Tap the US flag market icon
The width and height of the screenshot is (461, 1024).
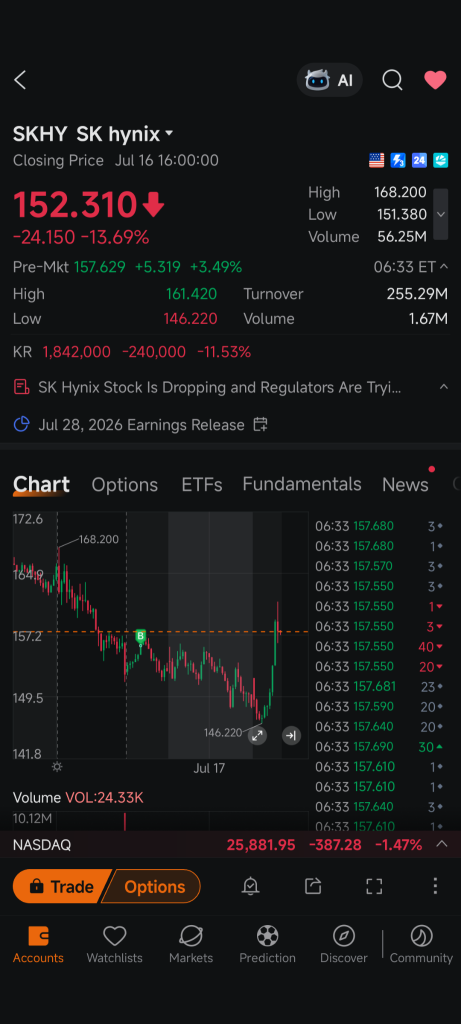coord(377,160)
